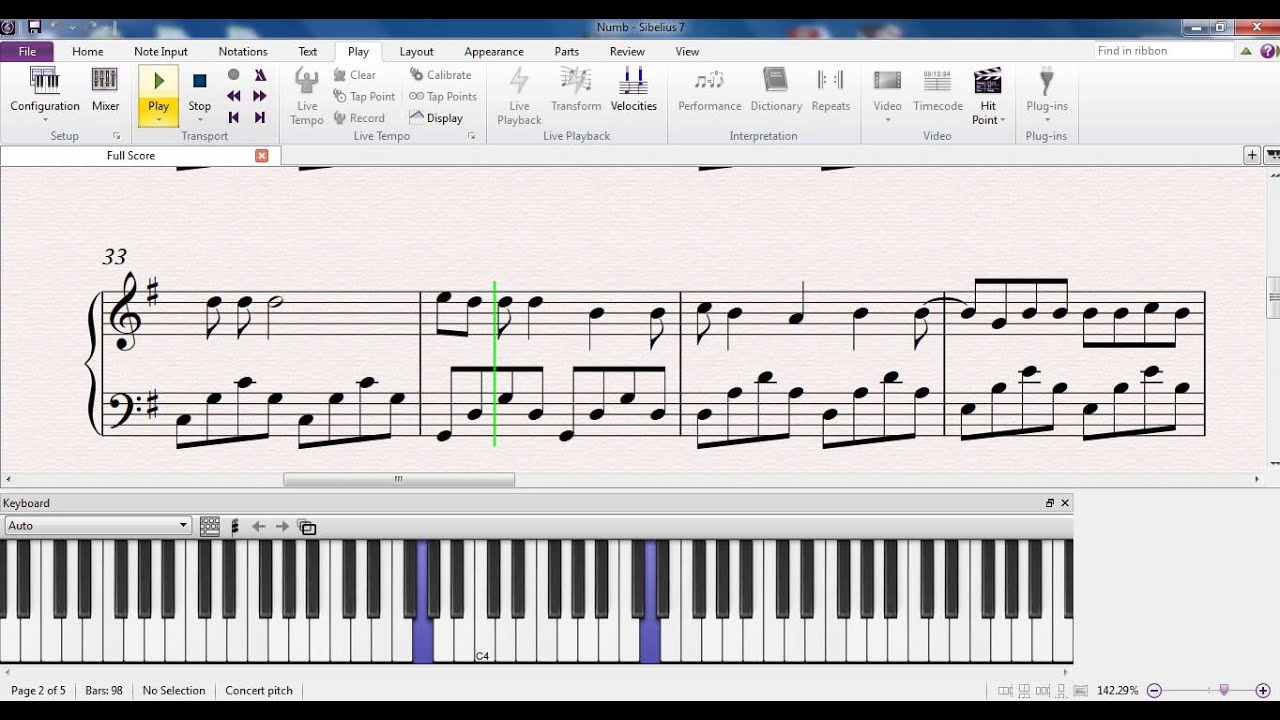Click the round Record transport button
1280x720 pixels.
[x=234, y=75]
